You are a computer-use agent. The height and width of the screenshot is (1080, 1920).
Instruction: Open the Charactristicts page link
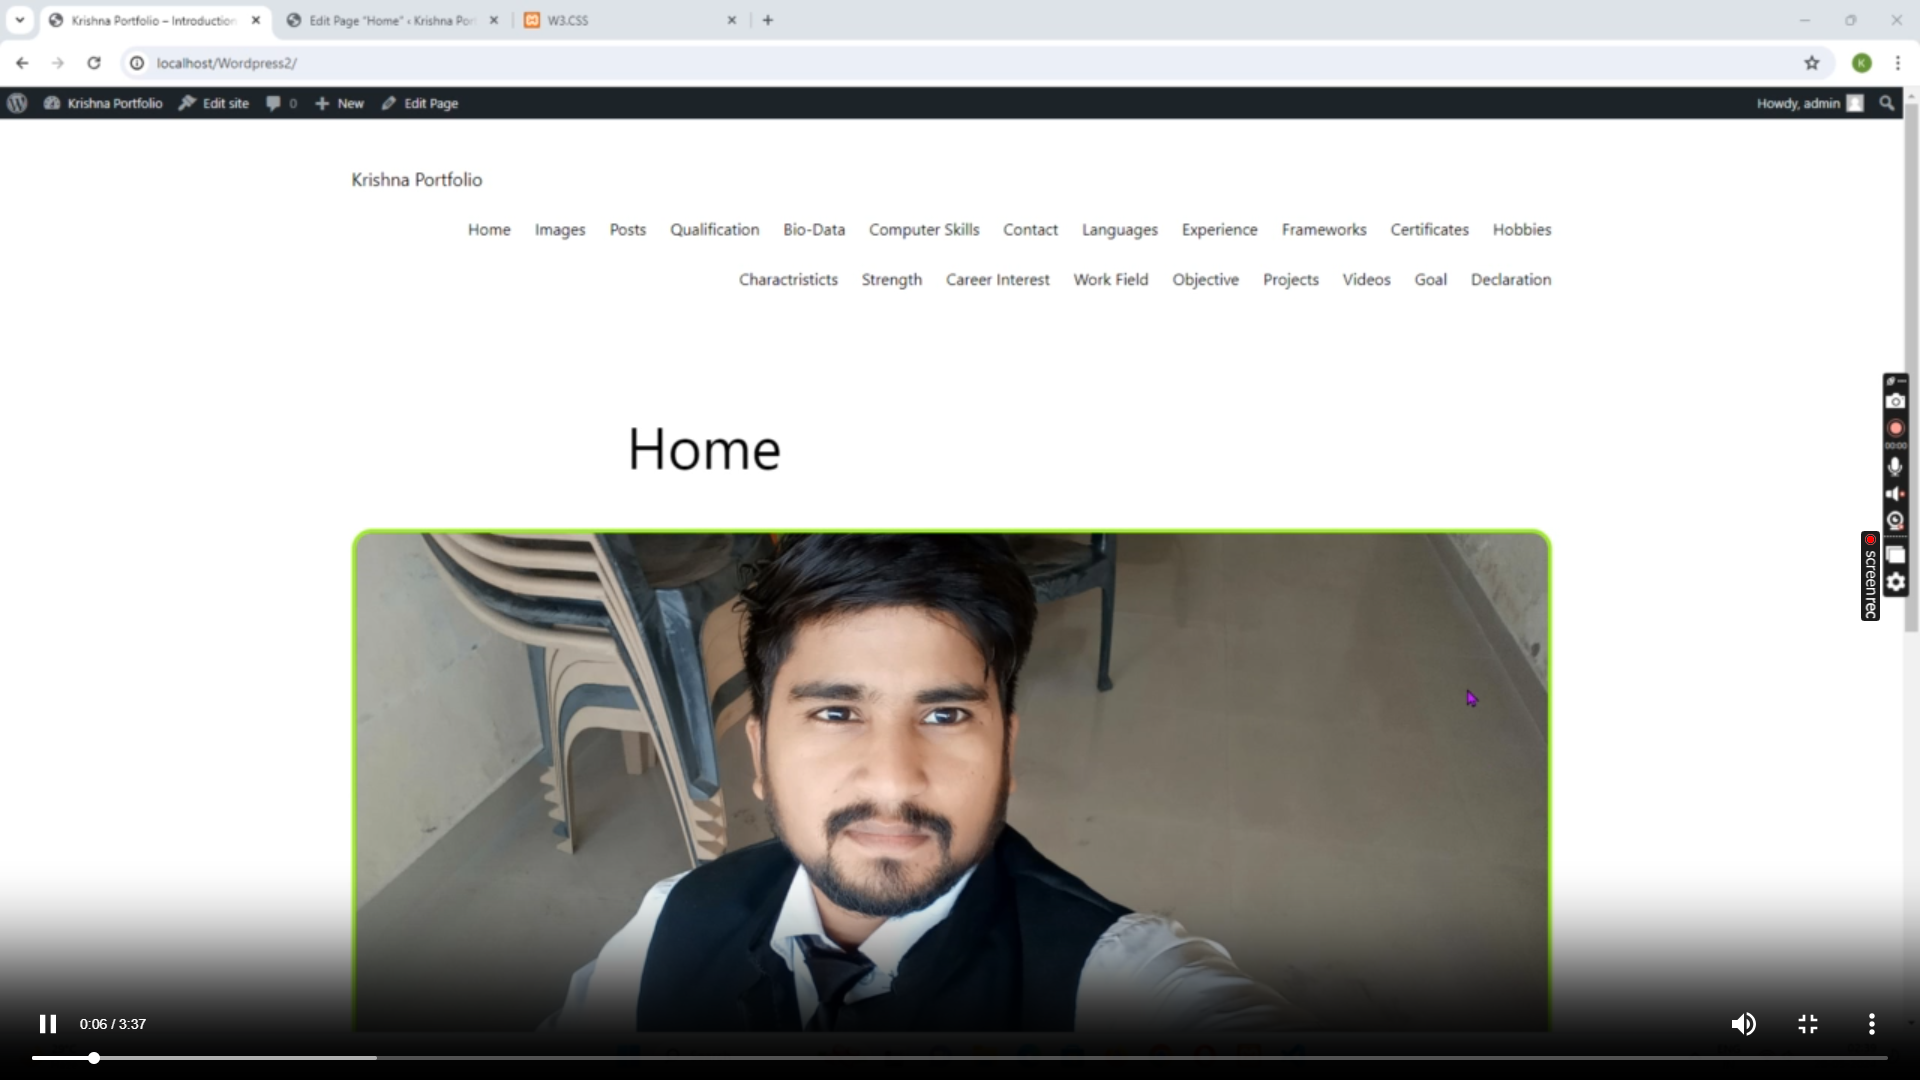point(788,279)
